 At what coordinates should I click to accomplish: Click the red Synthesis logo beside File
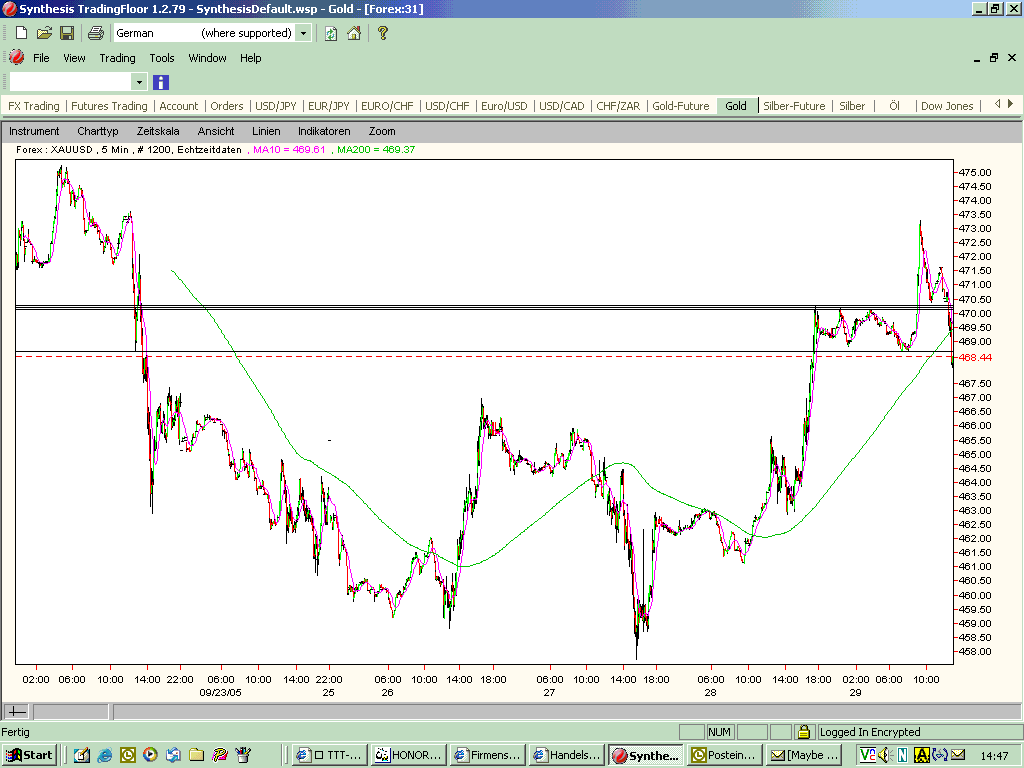17,57
